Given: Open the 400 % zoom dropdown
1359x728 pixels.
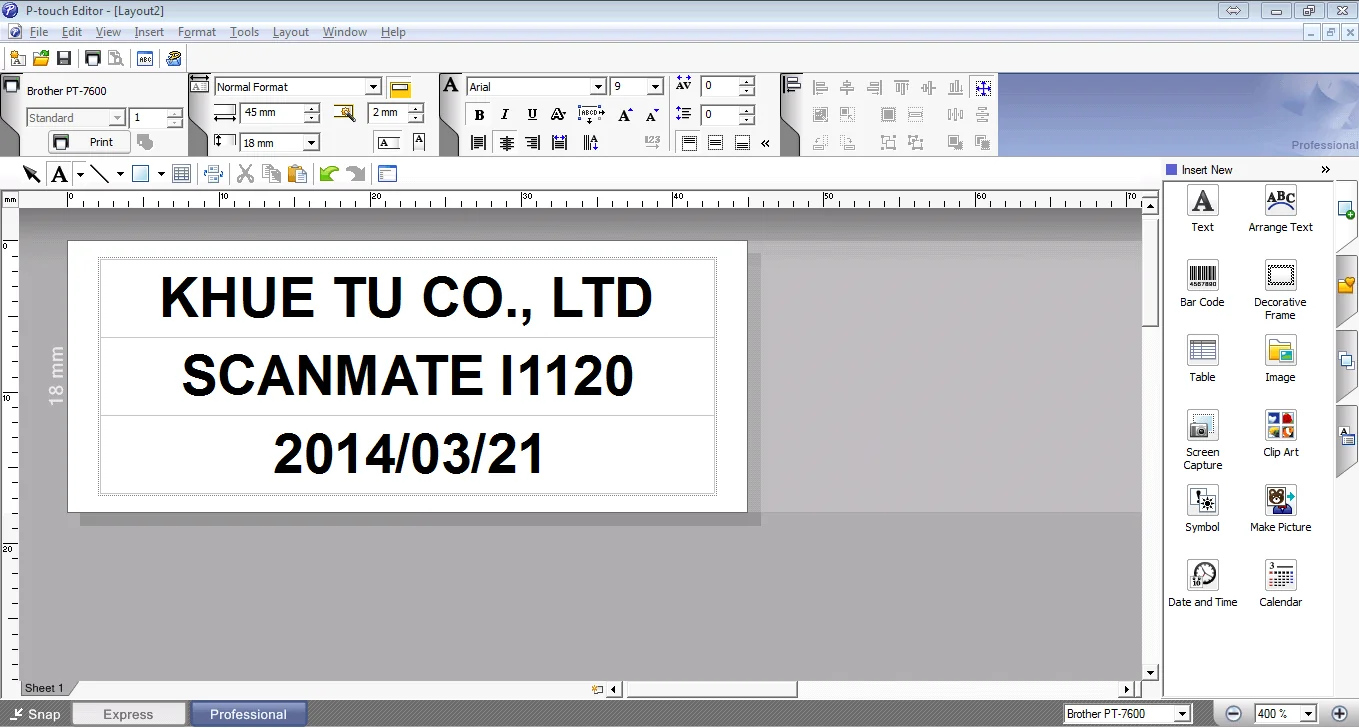Looking at the screenshot, I should 1306,714.
